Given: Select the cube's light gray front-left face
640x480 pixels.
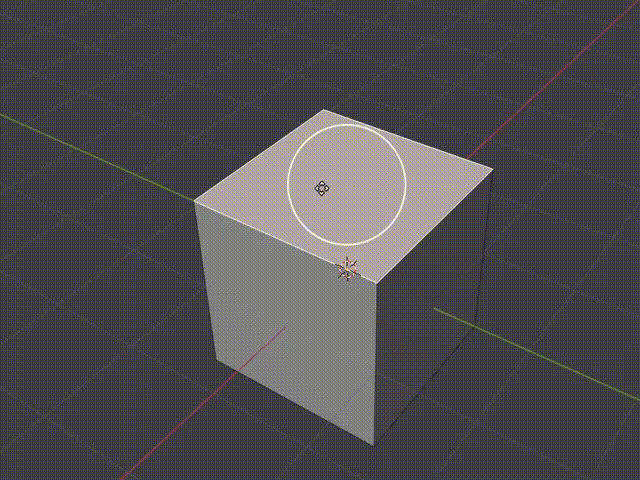Looking at the screenshot, I should point(290,322).
